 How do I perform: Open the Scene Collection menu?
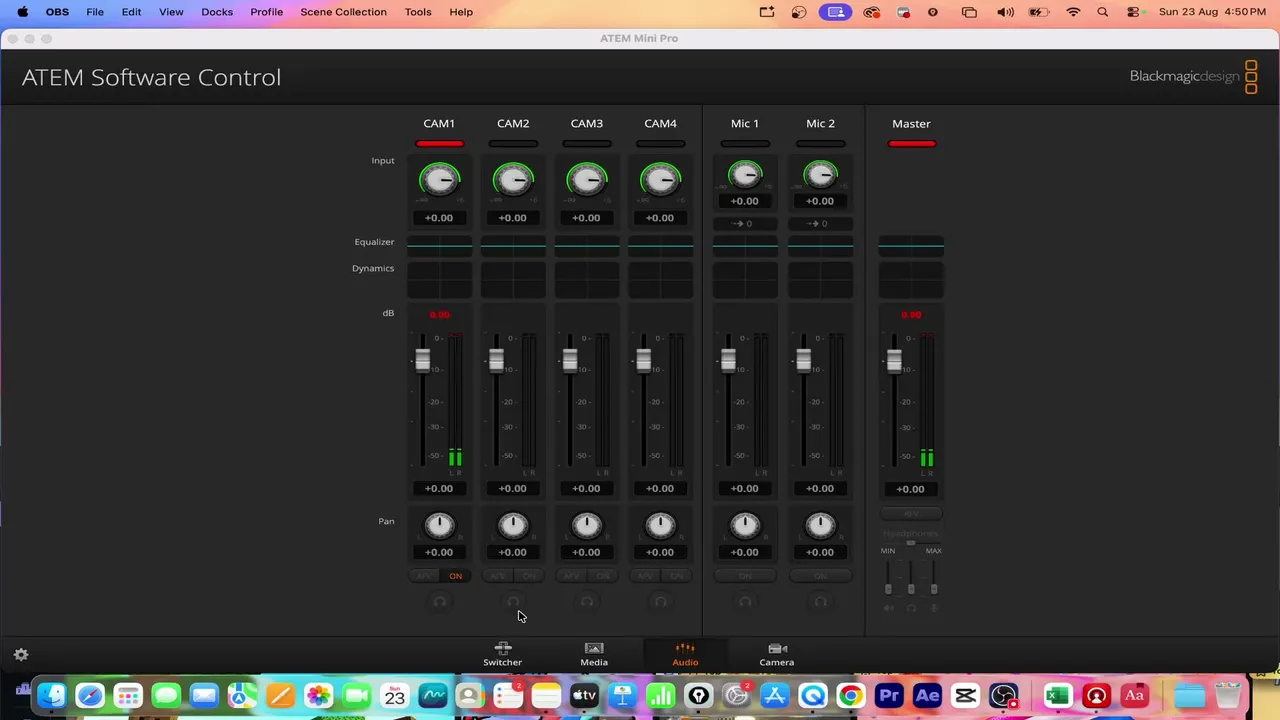coord(343,12)
